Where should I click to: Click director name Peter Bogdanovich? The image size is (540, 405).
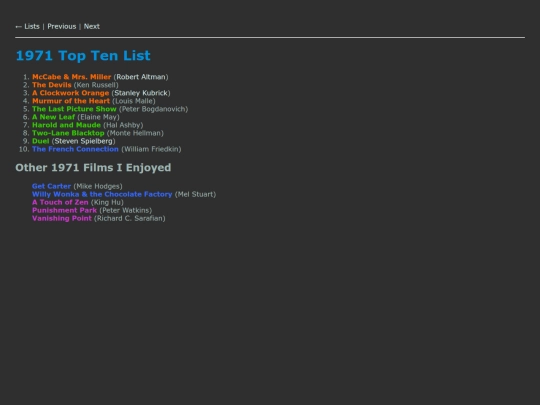click(x=154, y=109)
